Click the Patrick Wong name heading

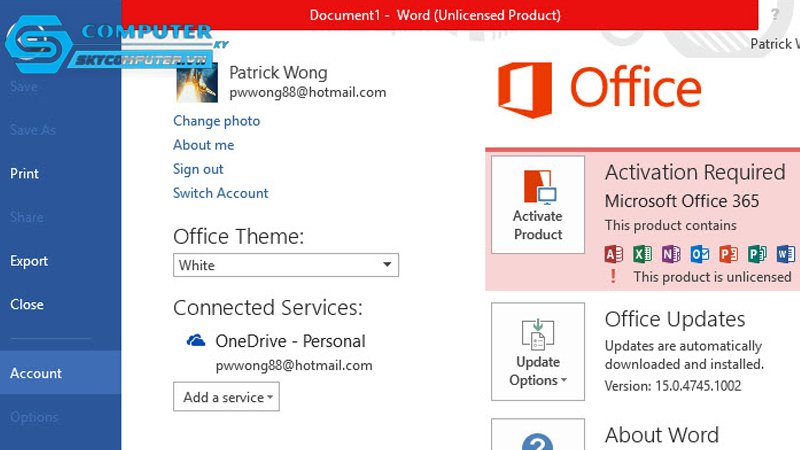click(x=278, y=72)
